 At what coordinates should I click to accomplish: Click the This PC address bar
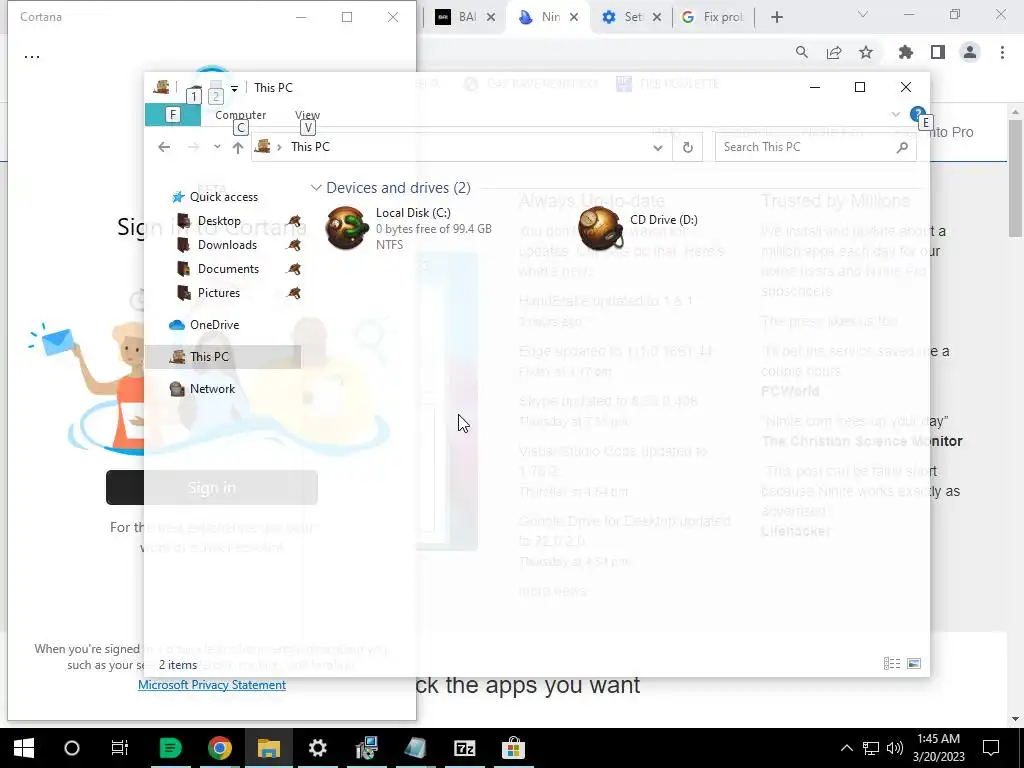tap(461, 147)
